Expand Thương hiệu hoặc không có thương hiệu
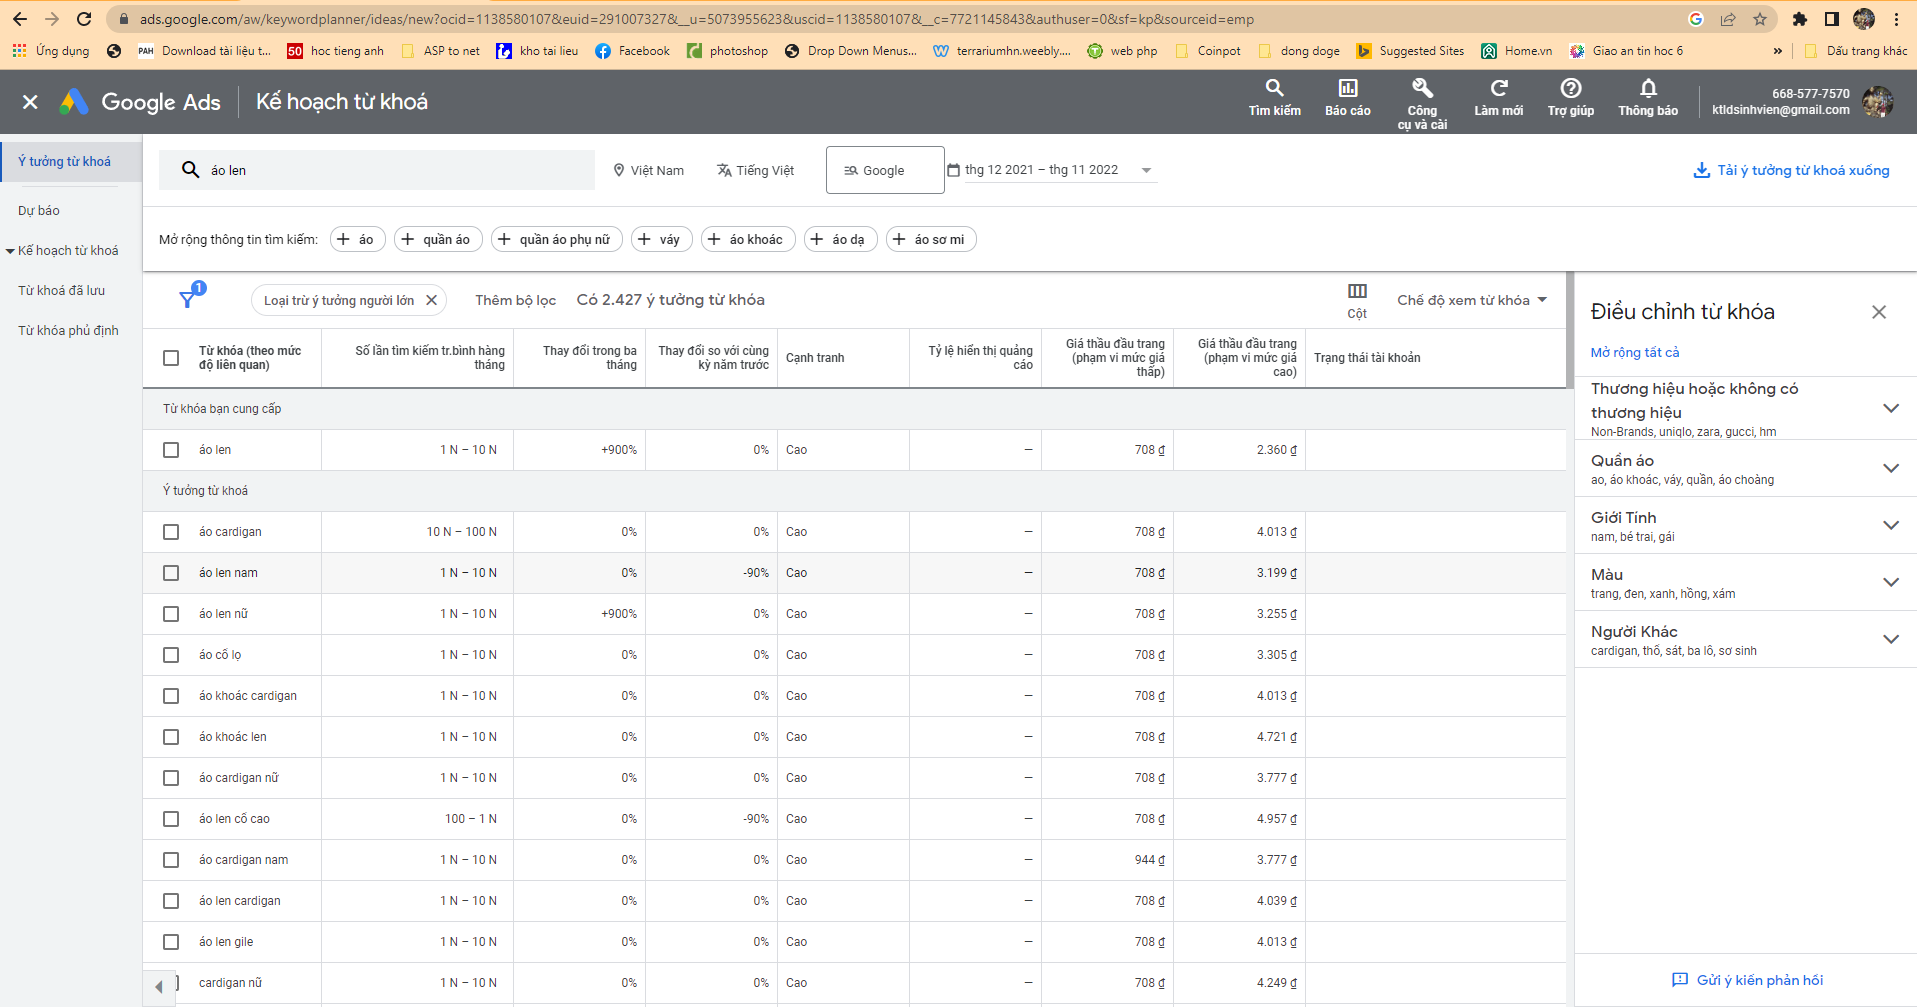Image resolution: width=1917 pixels, height=1007 pixels. point(1890,408)
